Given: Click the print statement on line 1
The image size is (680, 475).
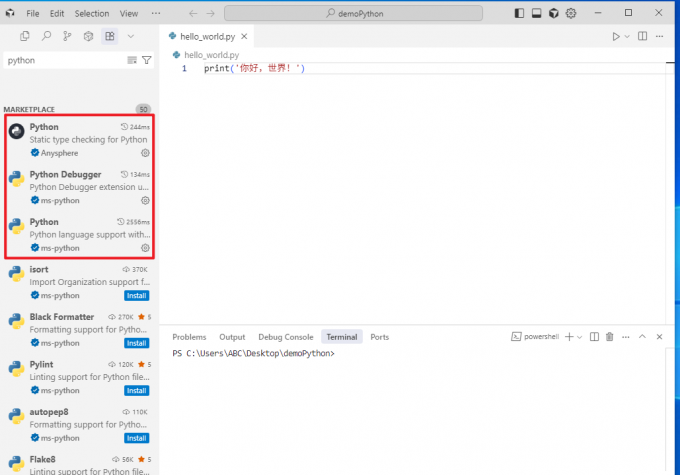Looking at the screenshot, I should 255,69.
